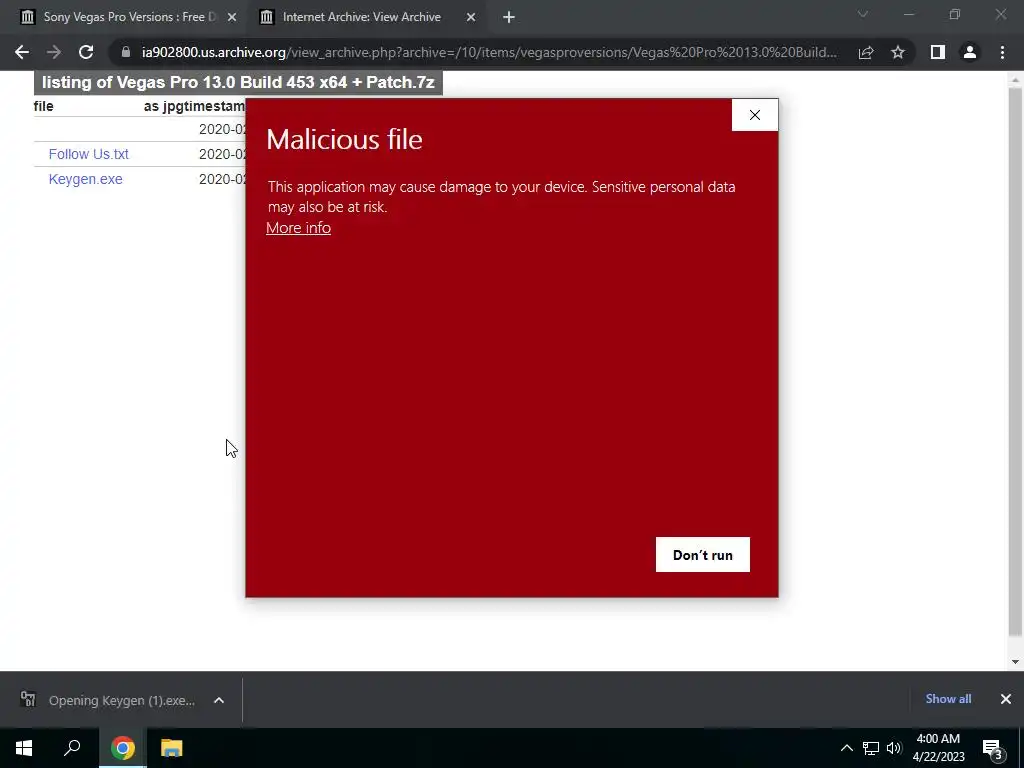Open Windows taskbar search
Viewport: 1024px width, 768px height.
72,748
